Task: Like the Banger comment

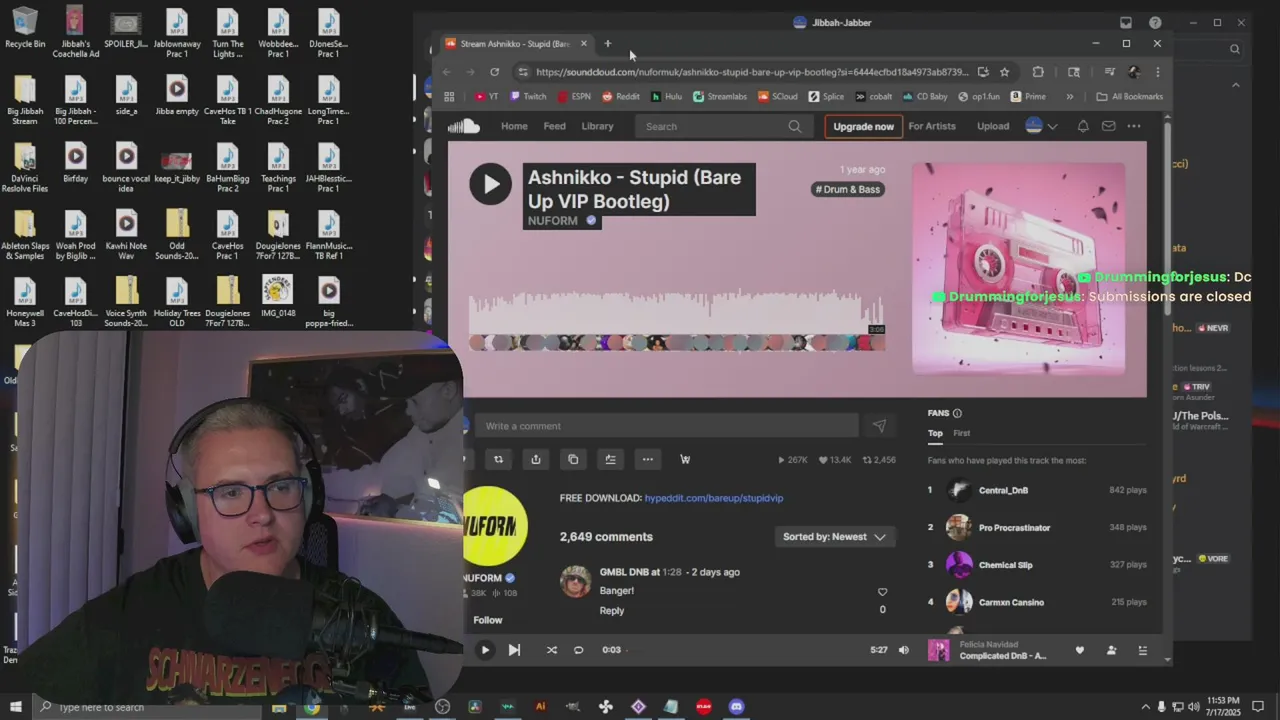Action: point(882,591)
